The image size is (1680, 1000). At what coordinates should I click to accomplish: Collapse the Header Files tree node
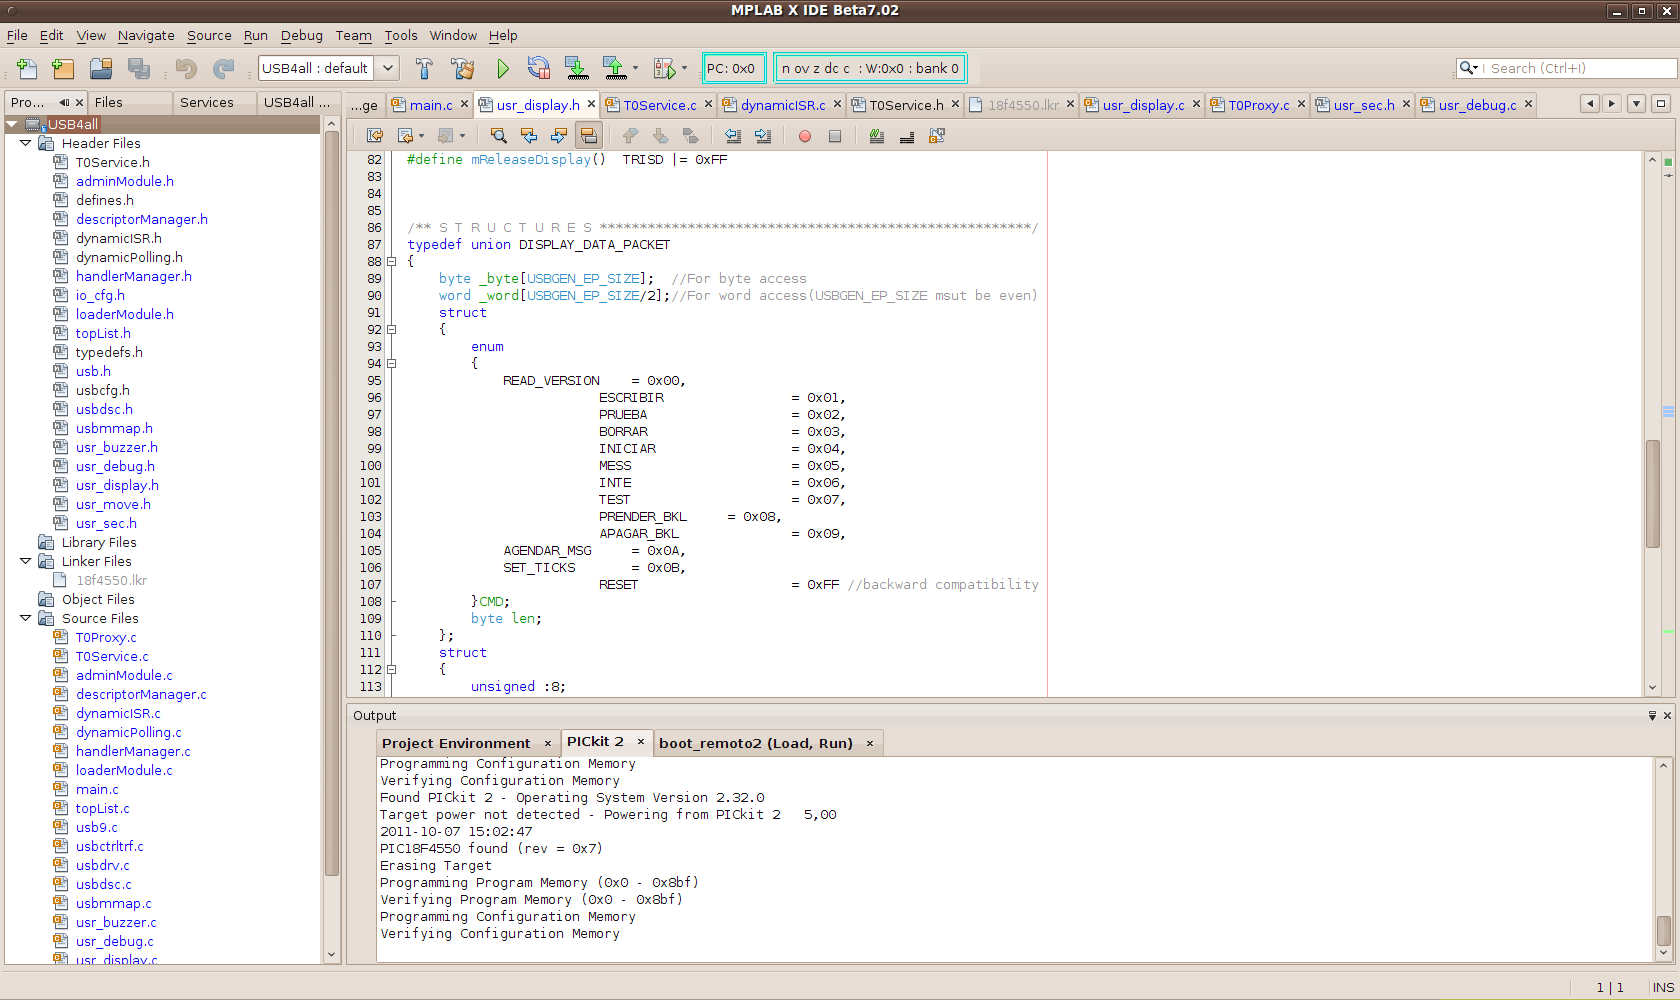pos(26,143)
